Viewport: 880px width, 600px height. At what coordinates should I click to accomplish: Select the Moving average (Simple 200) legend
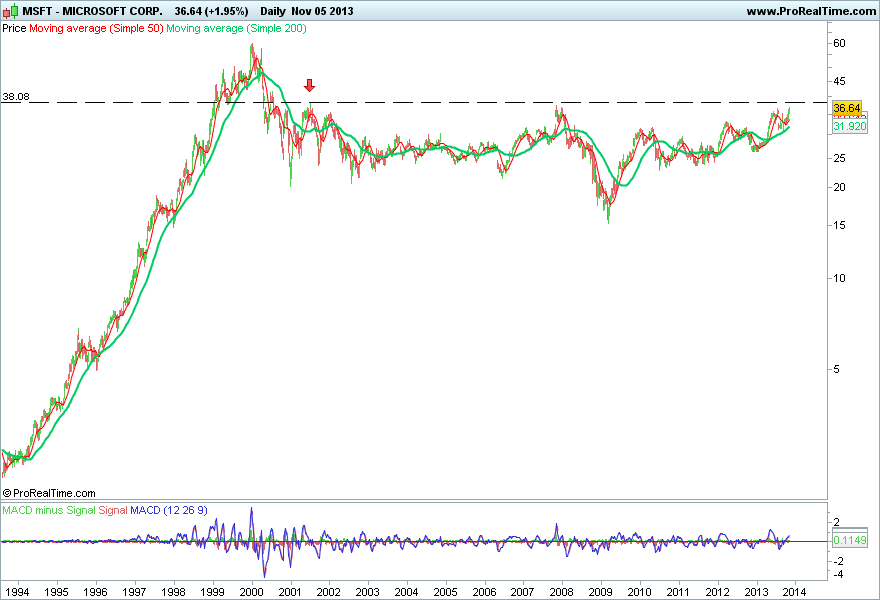click(x=236, y=28)
